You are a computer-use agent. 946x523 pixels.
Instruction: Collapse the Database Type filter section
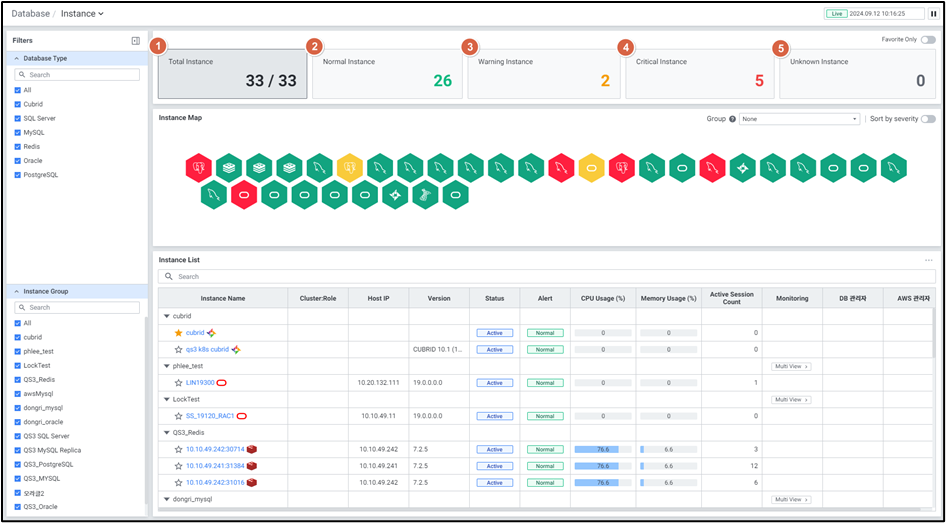coord(17,59)
